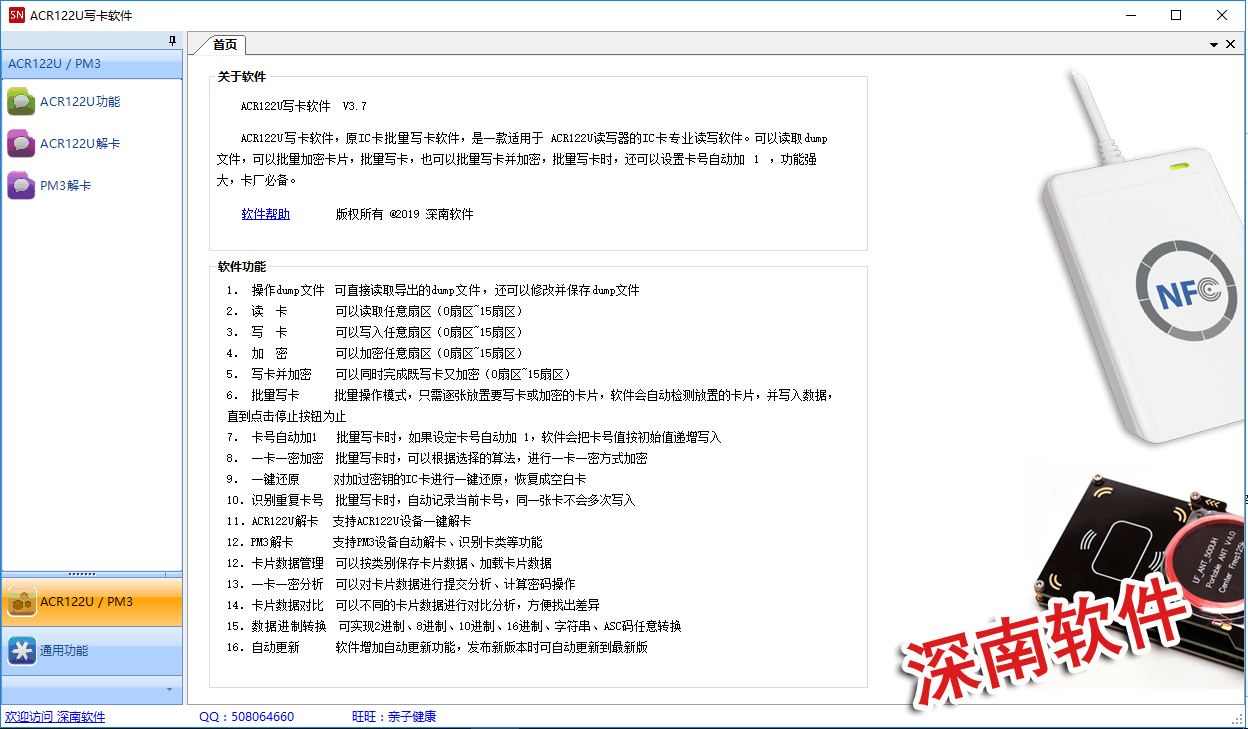Click the SN application icon in title bar
This screenshot has width=1248, height=729.
(x=16, y=15)
